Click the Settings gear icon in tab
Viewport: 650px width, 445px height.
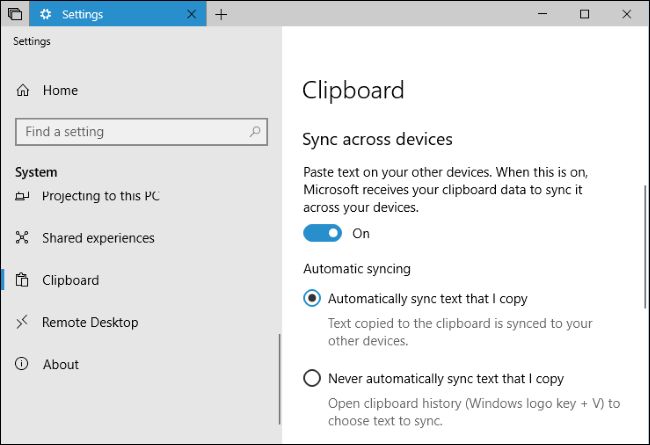(x=45, y=14)
